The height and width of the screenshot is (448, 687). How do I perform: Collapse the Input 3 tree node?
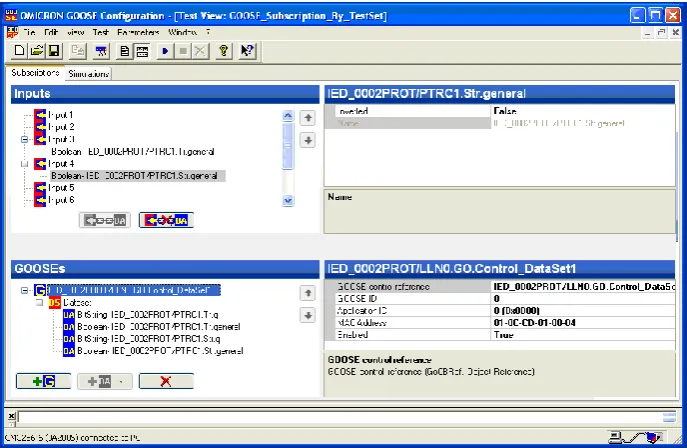[25, 139]
